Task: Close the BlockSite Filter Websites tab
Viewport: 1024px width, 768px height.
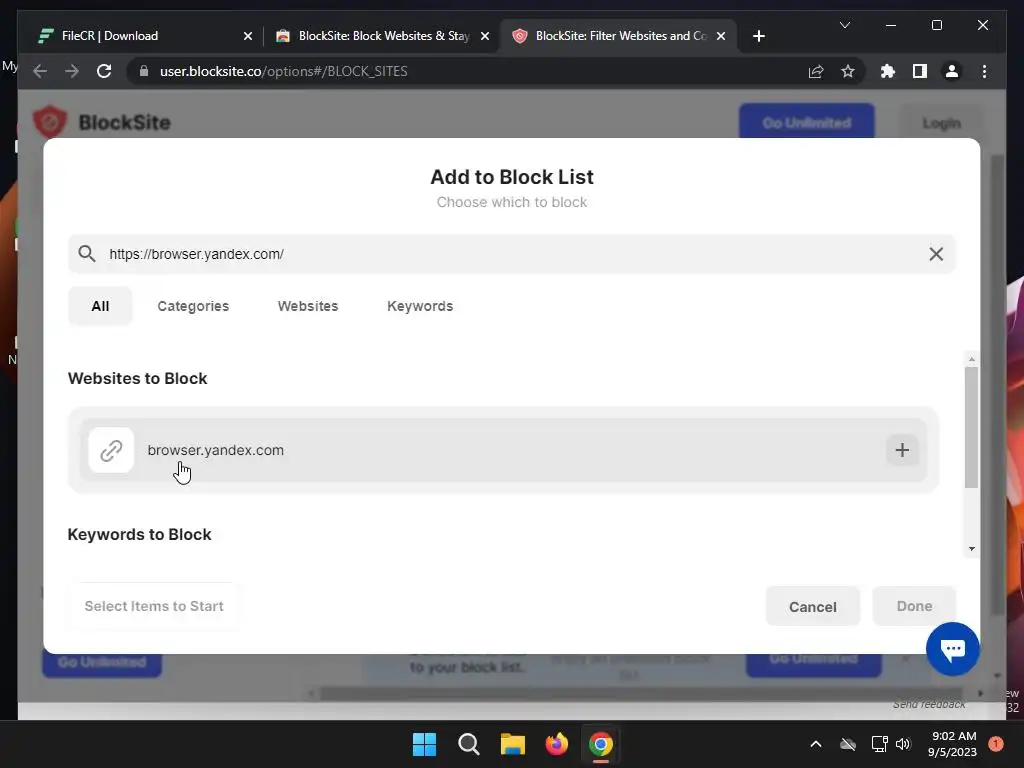Action: click(720, 37)
